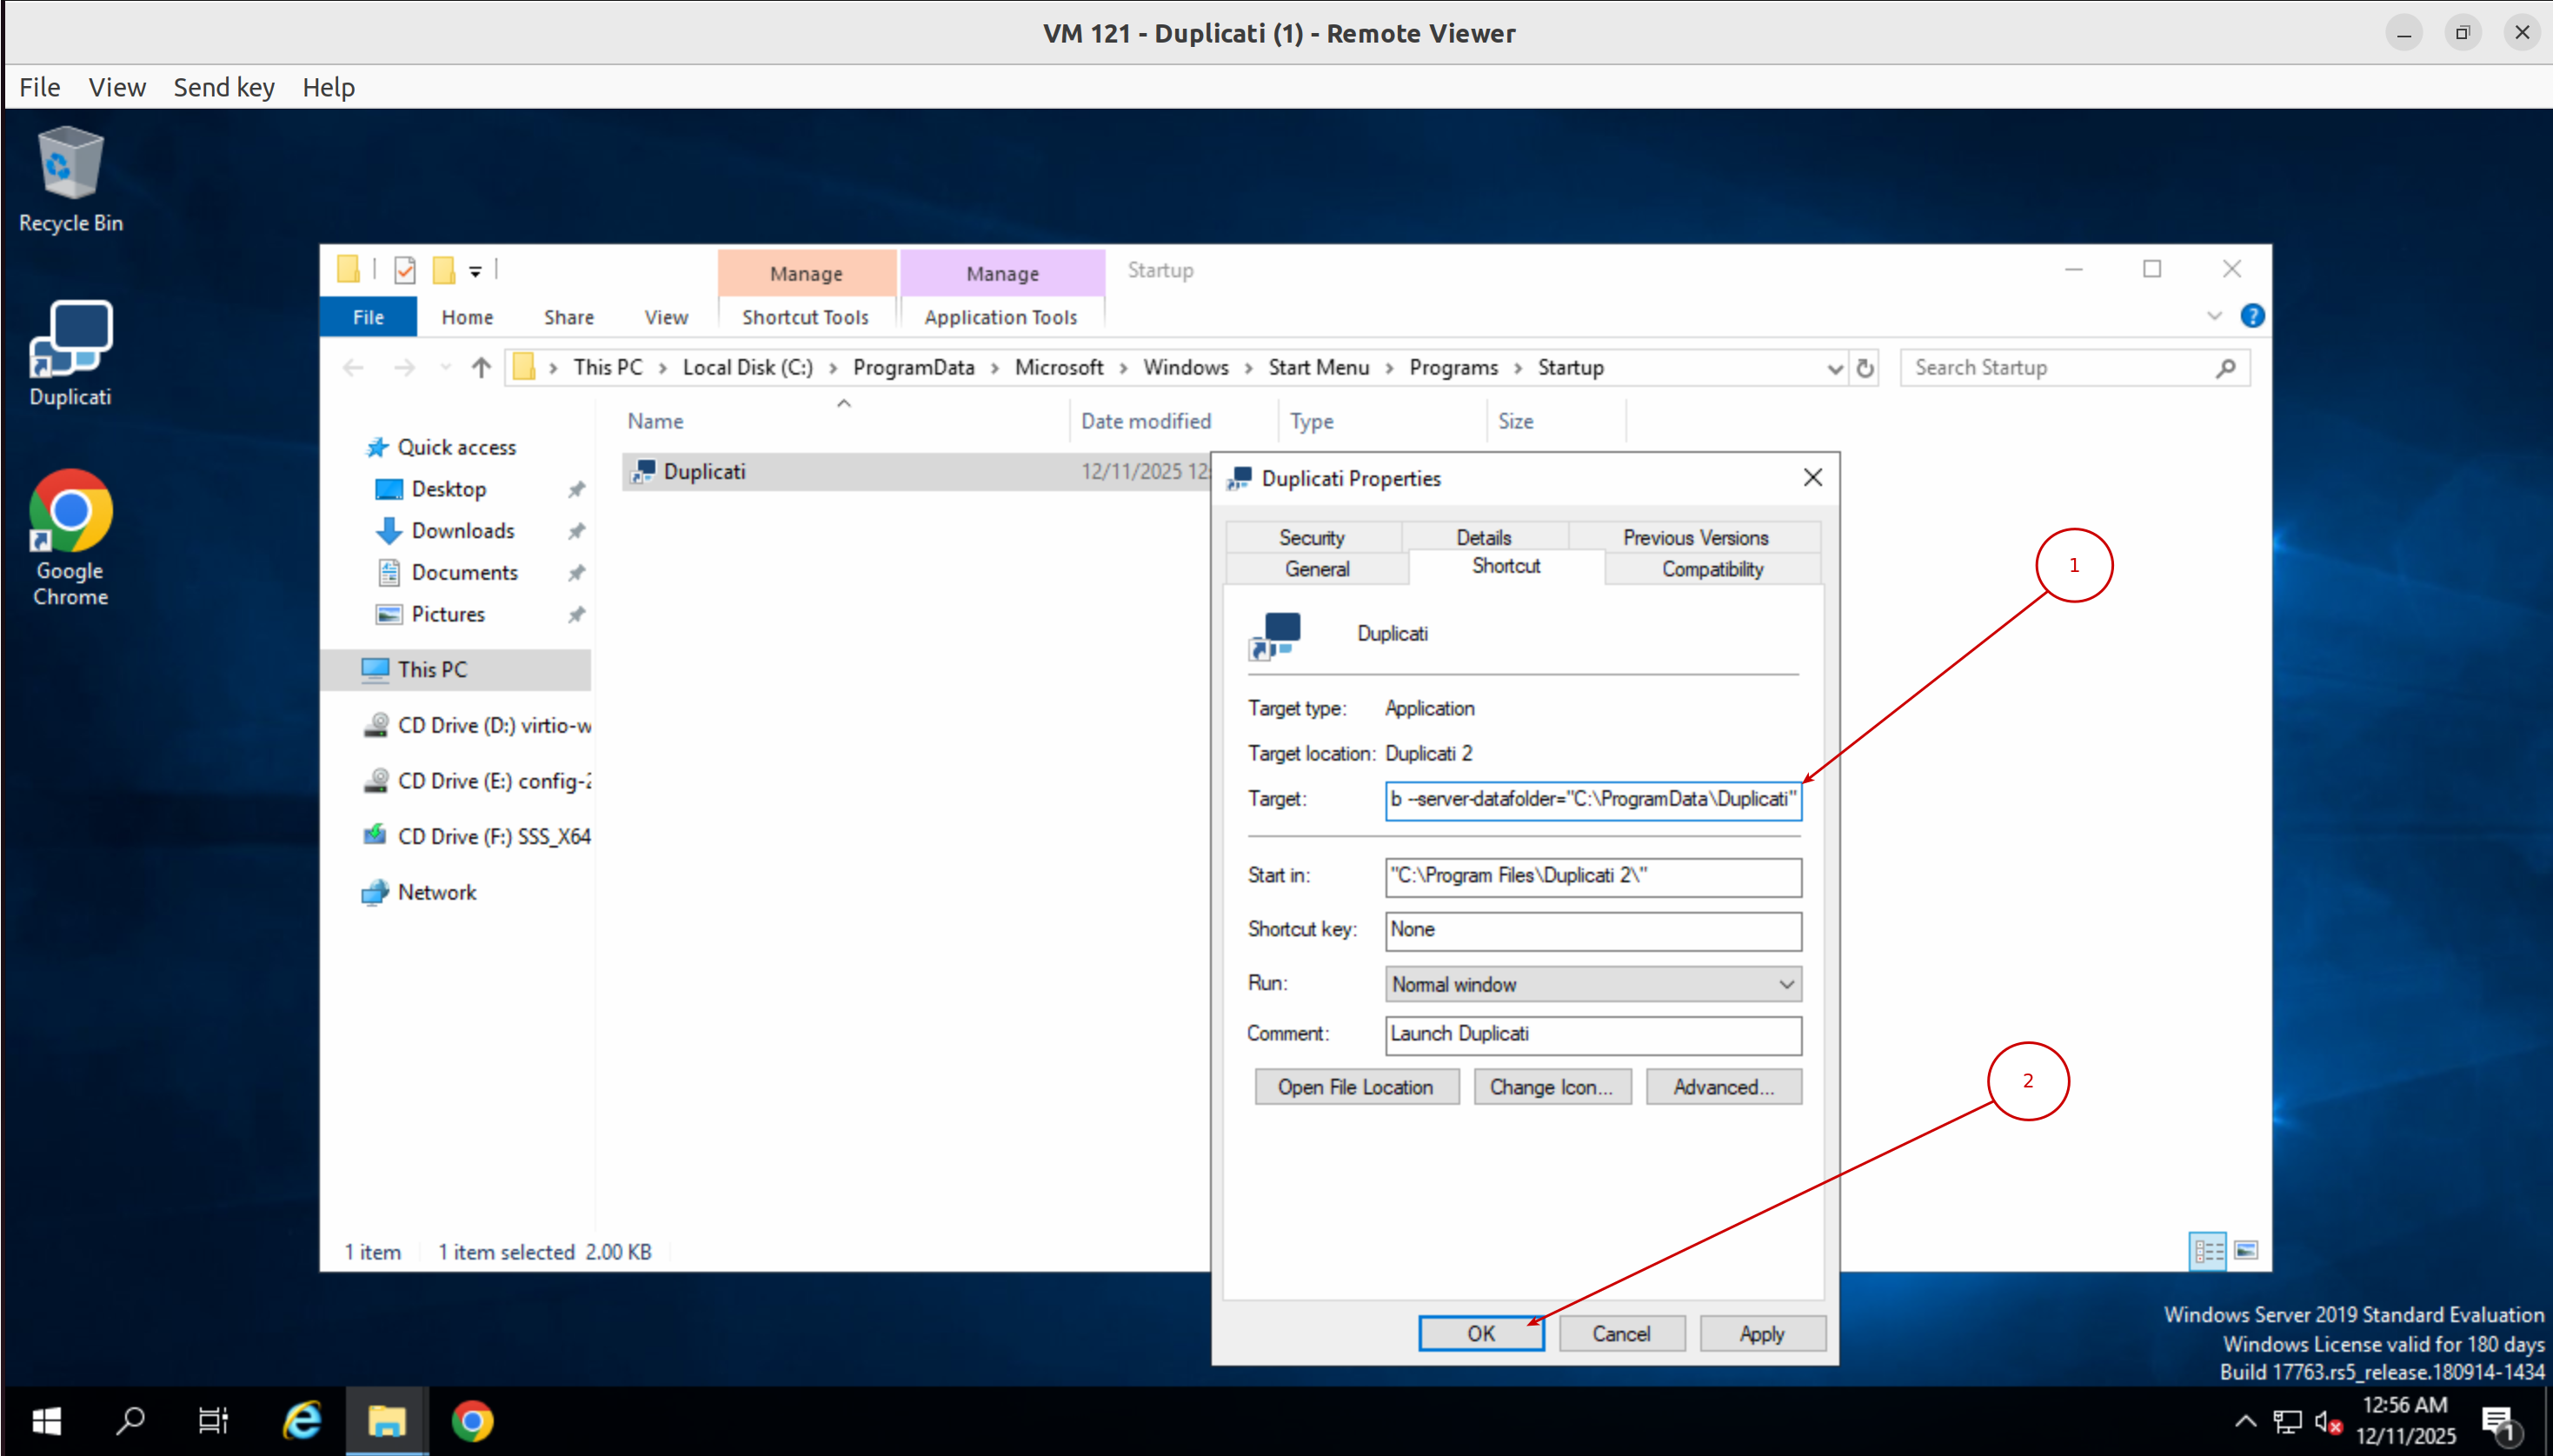Click the refresh address bar icon

point(1865,368)
